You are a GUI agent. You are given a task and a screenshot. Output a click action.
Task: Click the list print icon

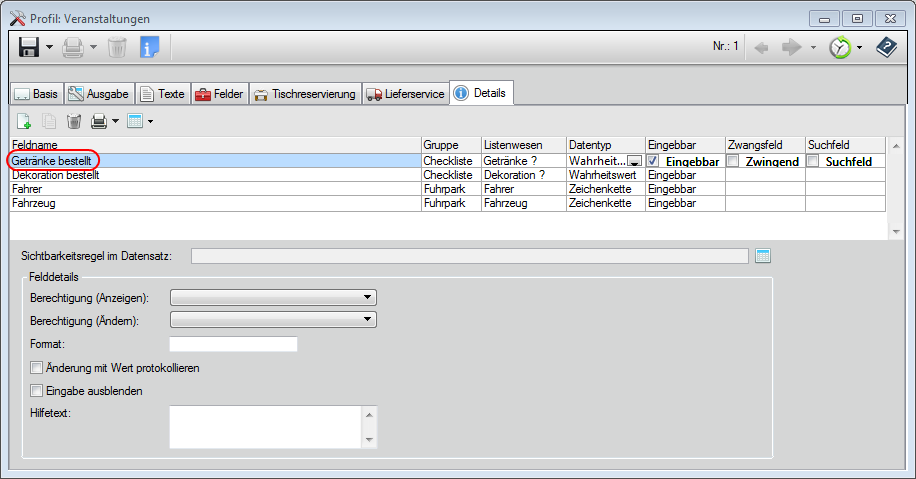pos(99,121)
